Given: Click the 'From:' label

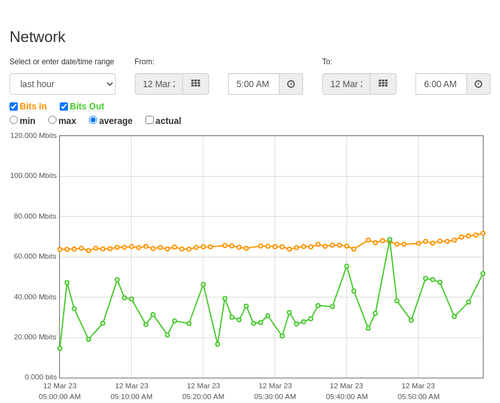Looking at the screenshot, I should pyautogui.click(x=144, y=62).
